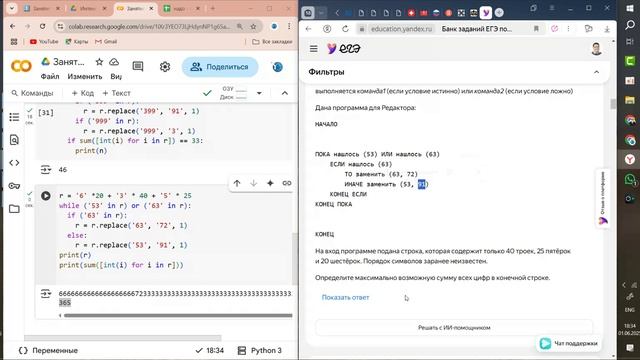
Task: Click the Python 3 runtime indicator
Action: pyautogui.click(x=260, y=350)
